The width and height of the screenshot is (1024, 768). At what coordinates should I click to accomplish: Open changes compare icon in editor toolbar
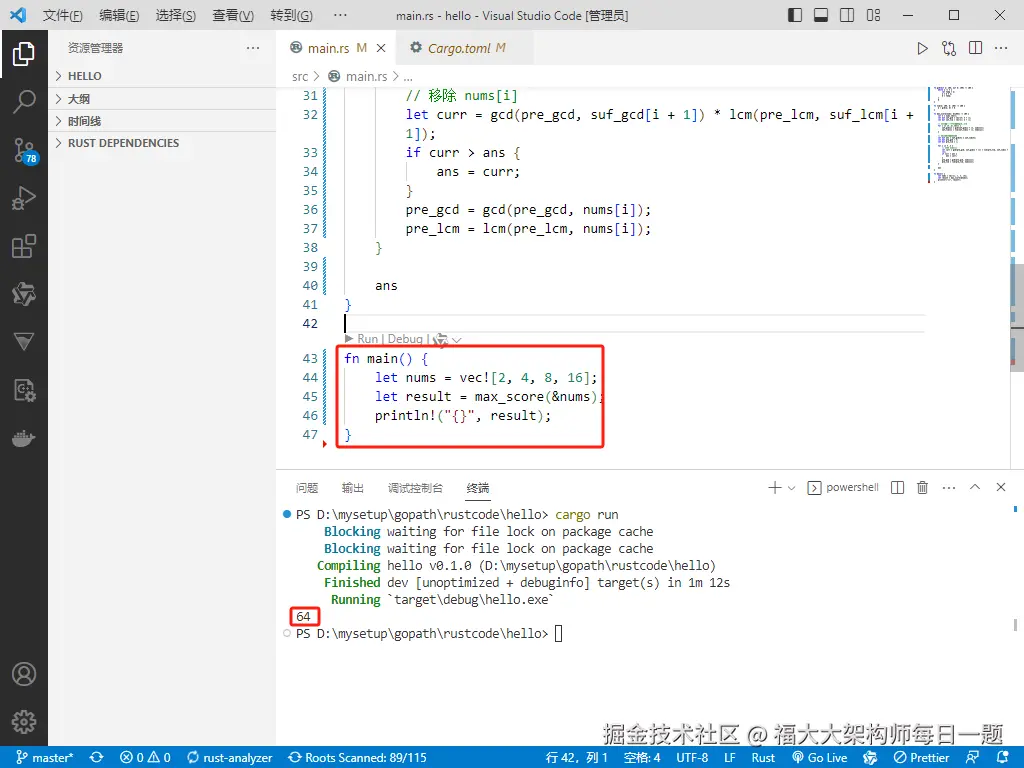tap(949, 48)
